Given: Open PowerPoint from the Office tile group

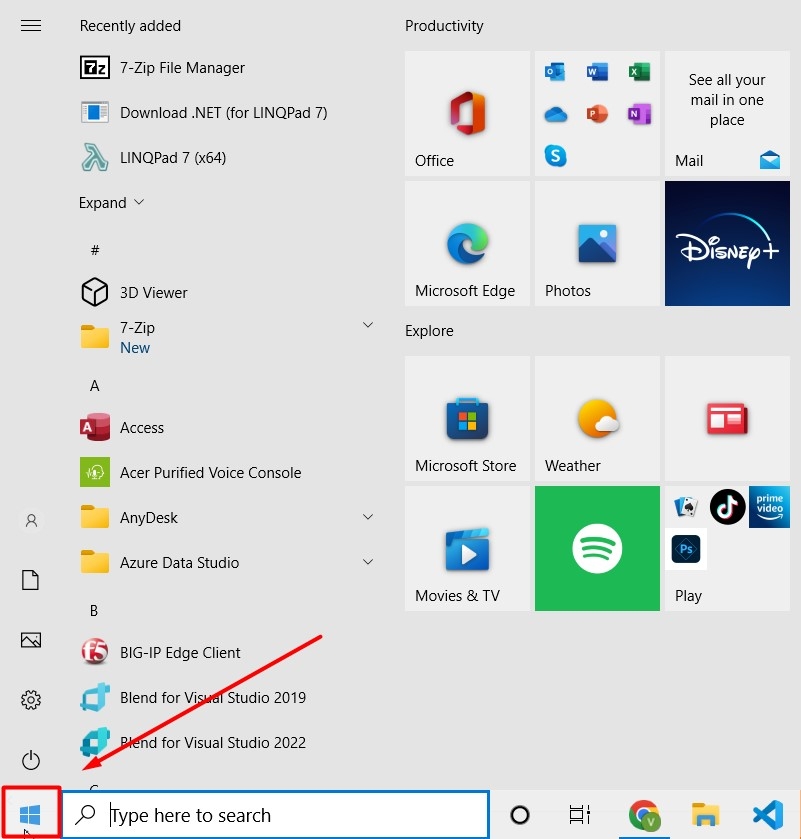Looking at the screenshot, I should [598, 114].
